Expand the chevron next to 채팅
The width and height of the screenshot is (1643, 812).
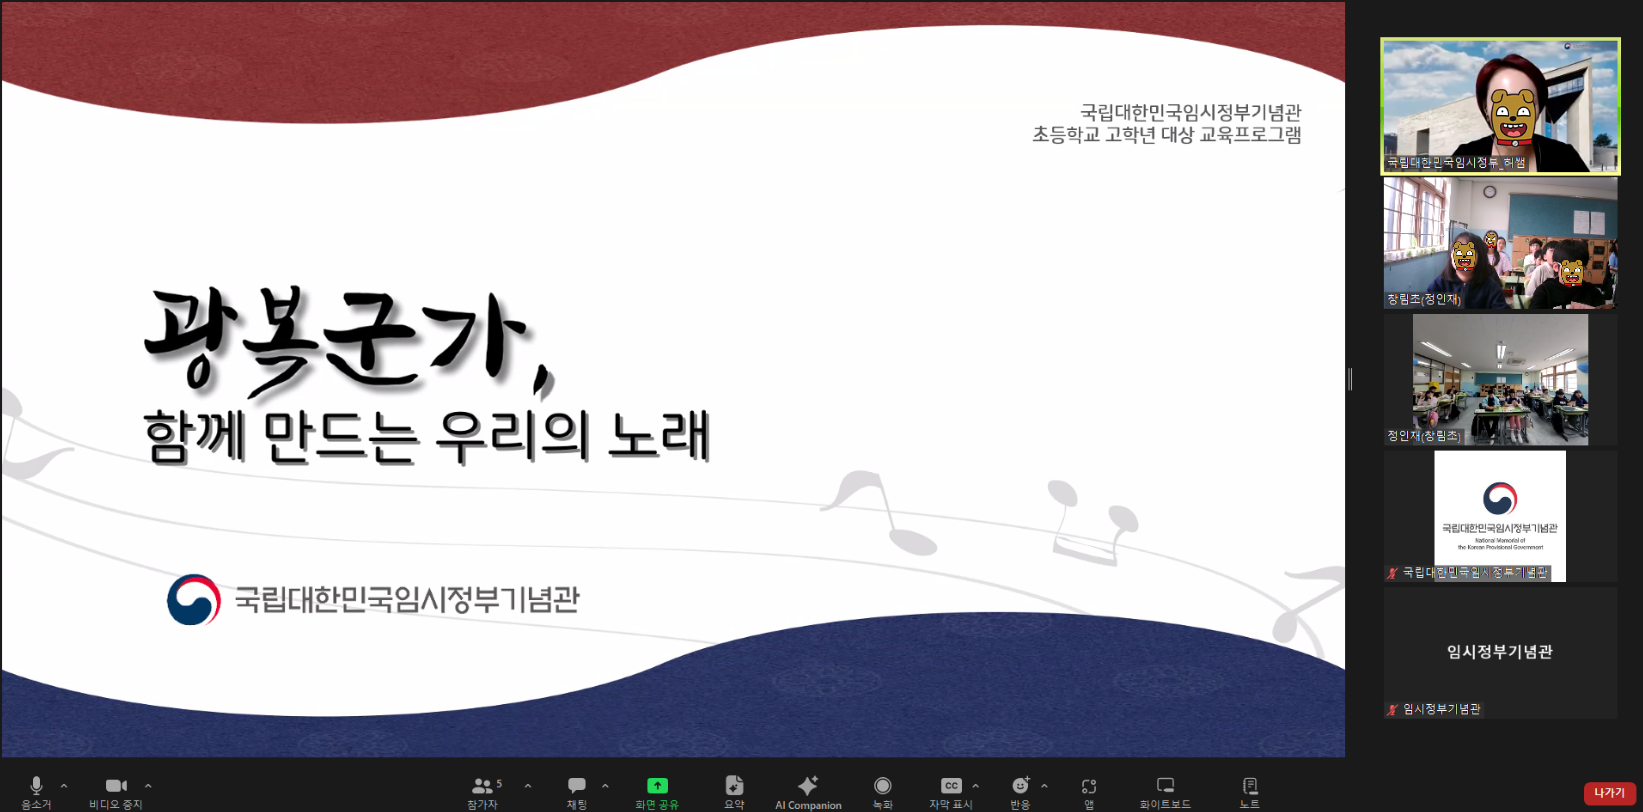point(605,786)
